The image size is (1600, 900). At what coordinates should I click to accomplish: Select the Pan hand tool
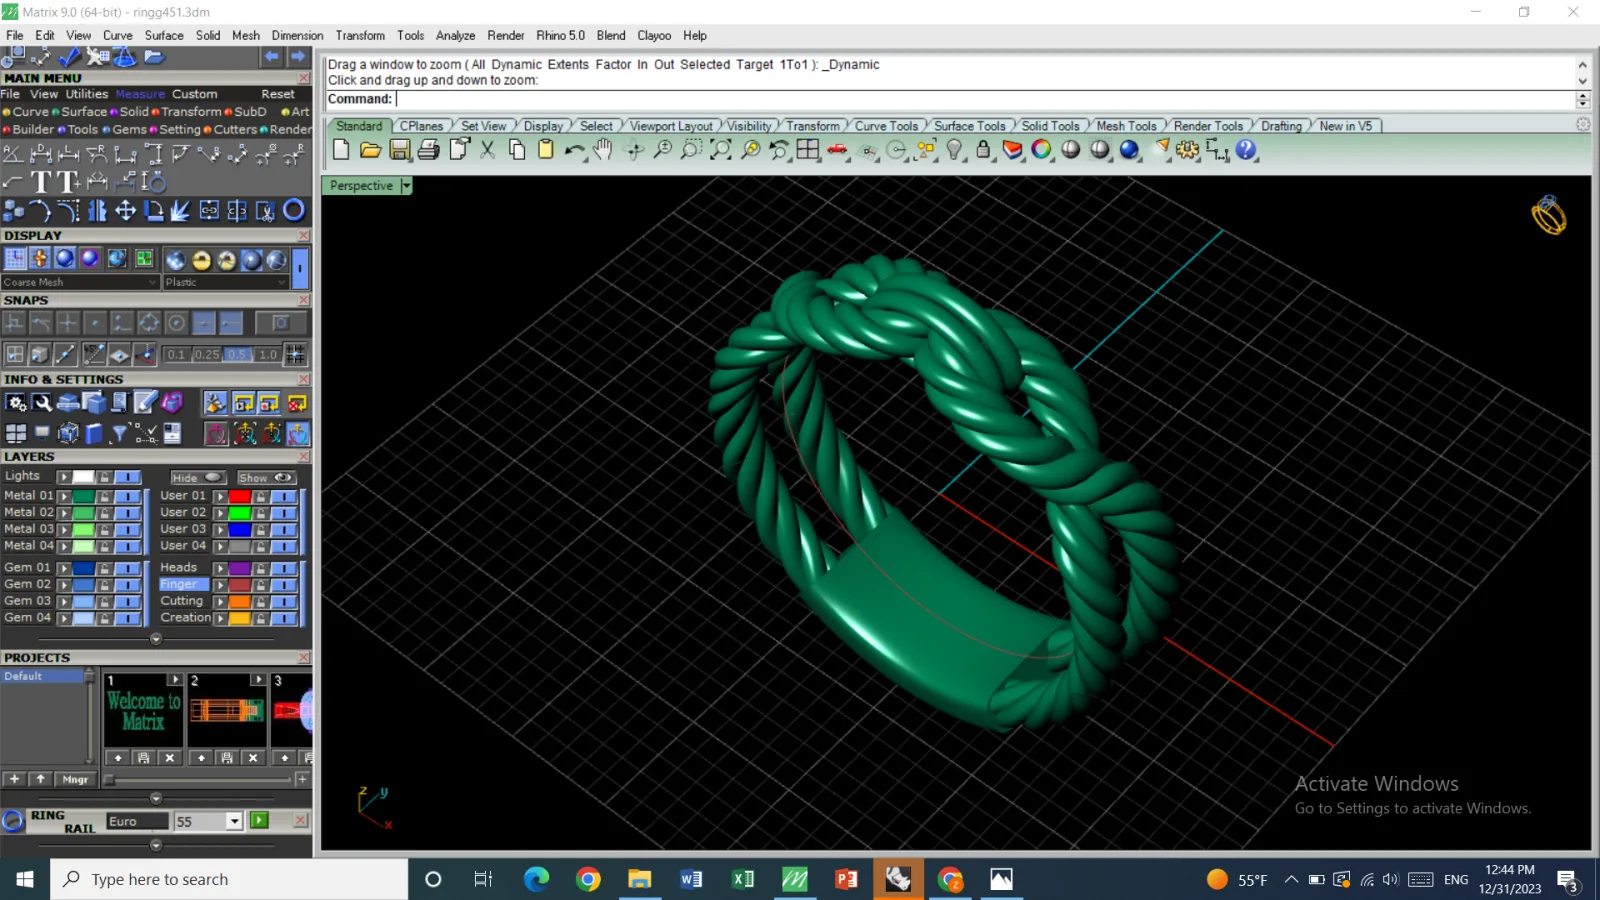tap(602, 150)
